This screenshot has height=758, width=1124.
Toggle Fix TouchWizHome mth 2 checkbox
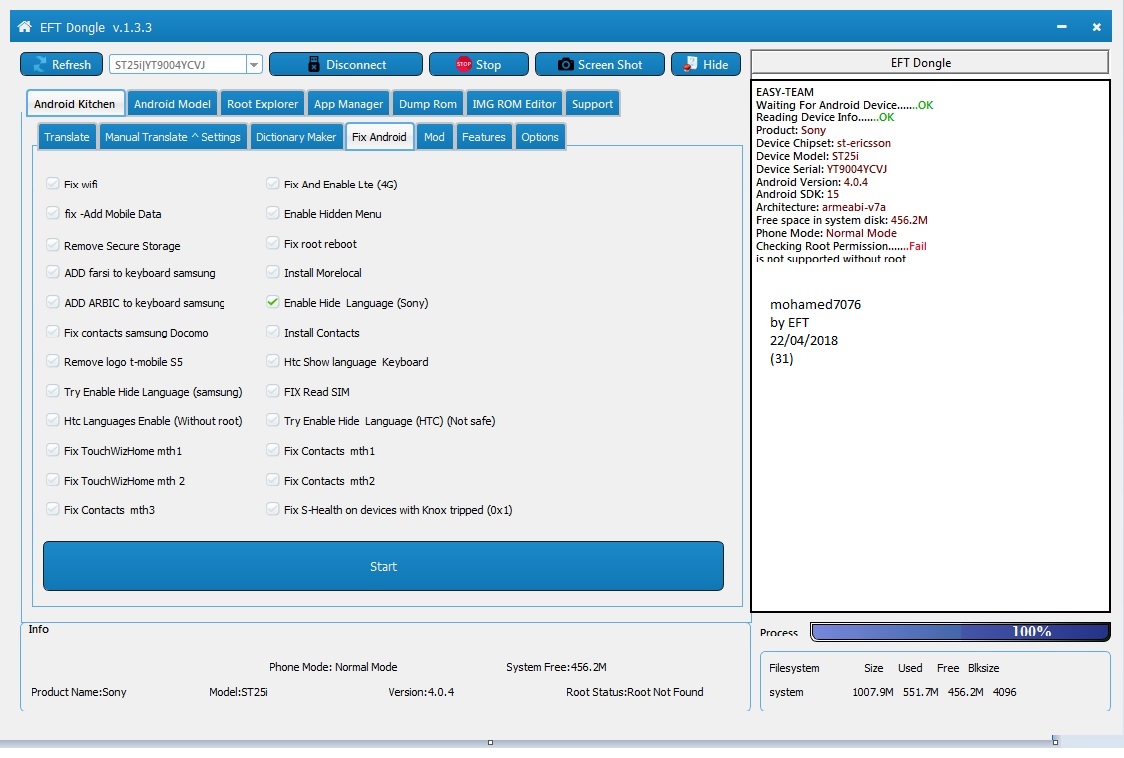52,480
